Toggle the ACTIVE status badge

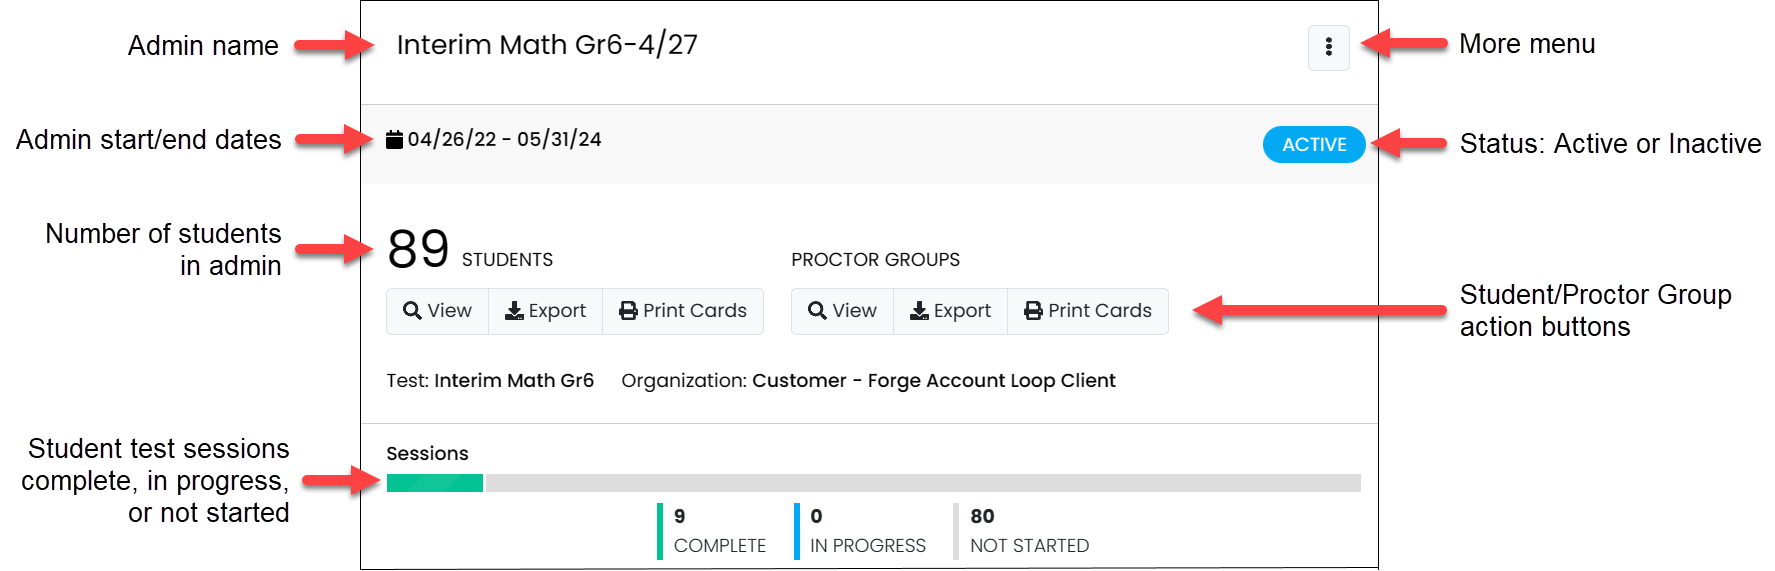click(x=1314, y=145)
